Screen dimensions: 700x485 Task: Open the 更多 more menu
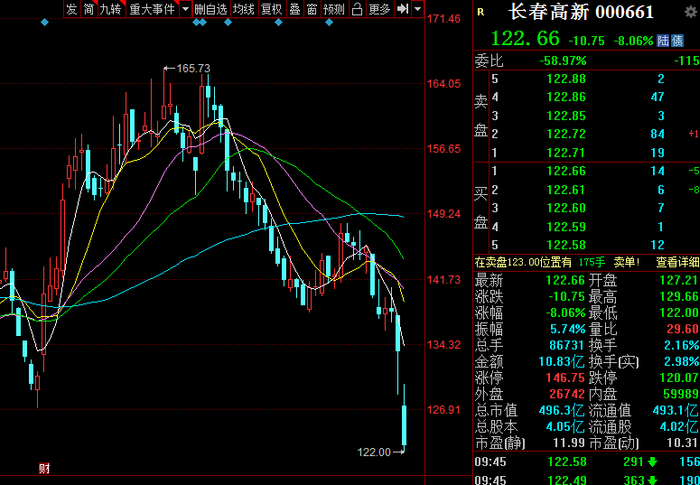380,9
